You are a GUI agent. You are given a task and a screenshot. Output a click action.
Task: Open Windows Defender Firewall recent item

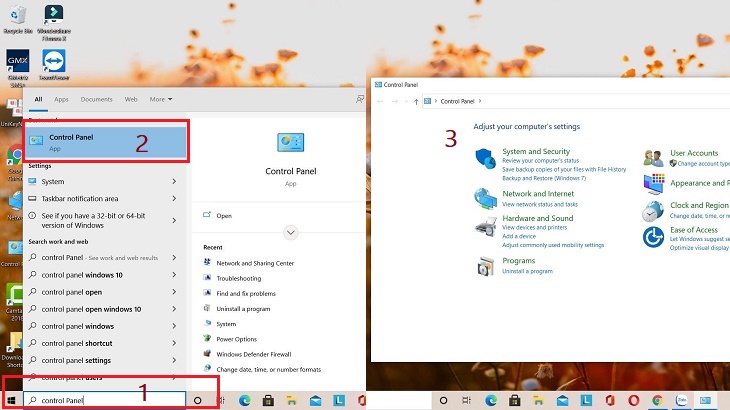coord(254,354)
